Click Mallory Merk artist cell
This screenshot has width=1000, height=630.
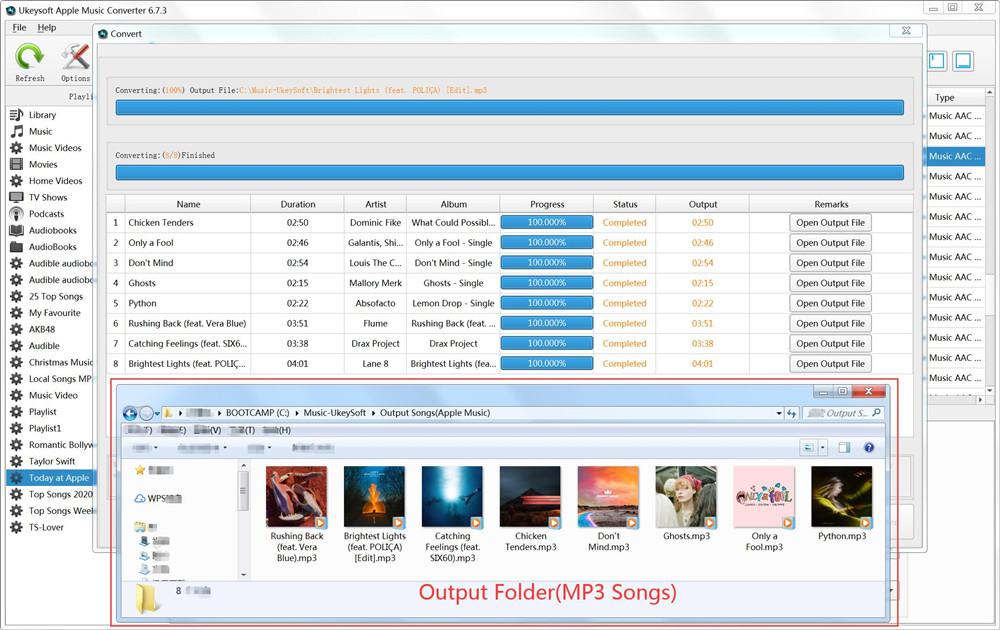pyautogui.click(x=376, y=283)
